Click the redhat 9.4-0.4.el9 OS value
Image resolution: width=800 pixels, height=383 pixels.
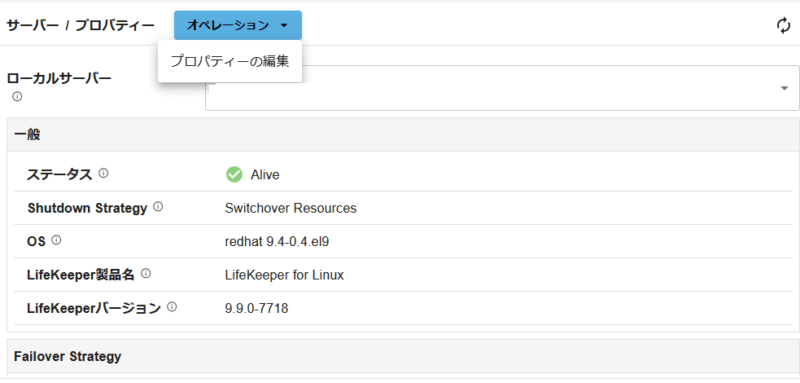[x=277, y=242]
